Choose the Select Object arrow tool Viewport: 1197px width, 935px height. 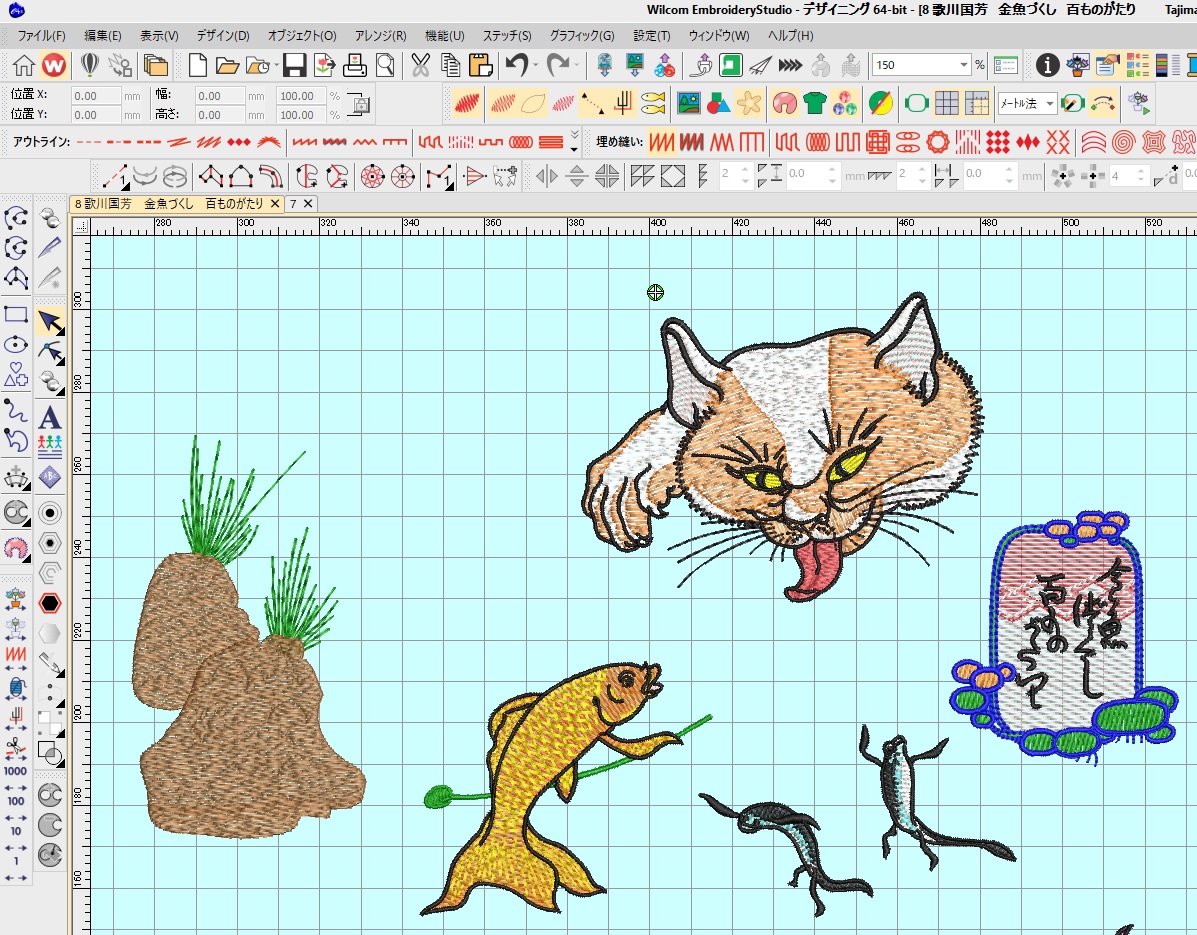(50, 322)
